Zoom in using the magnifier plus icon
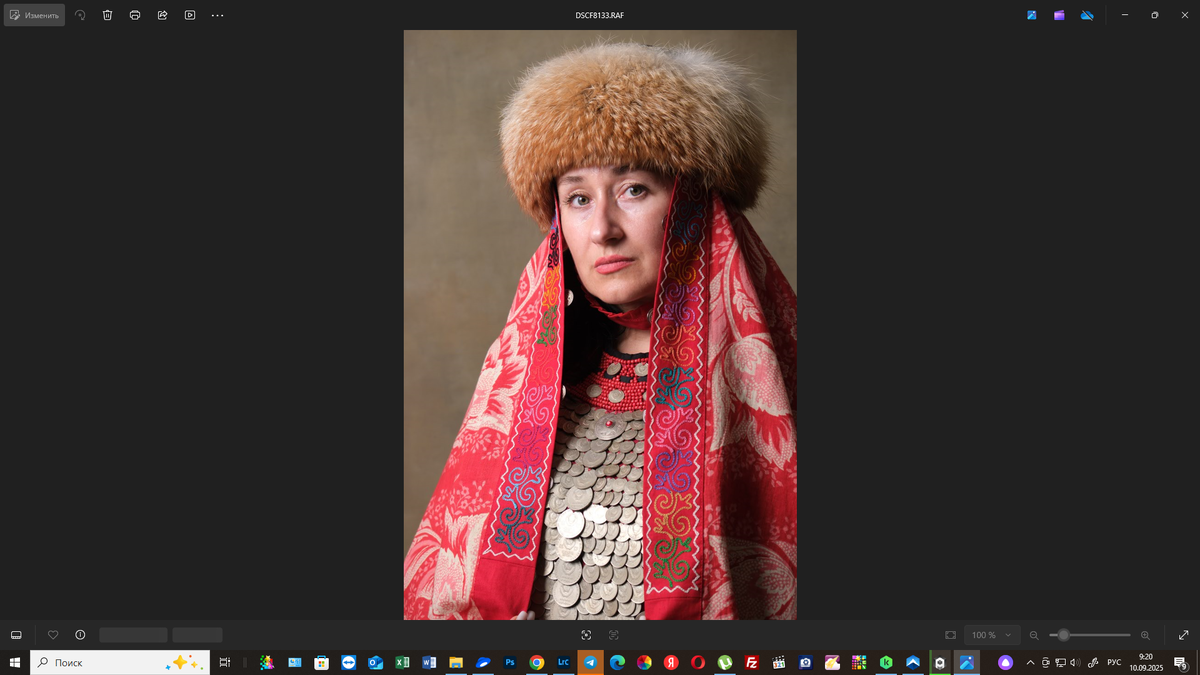The height and width of the screenshot is (675, 1200). coord(1144,634)
